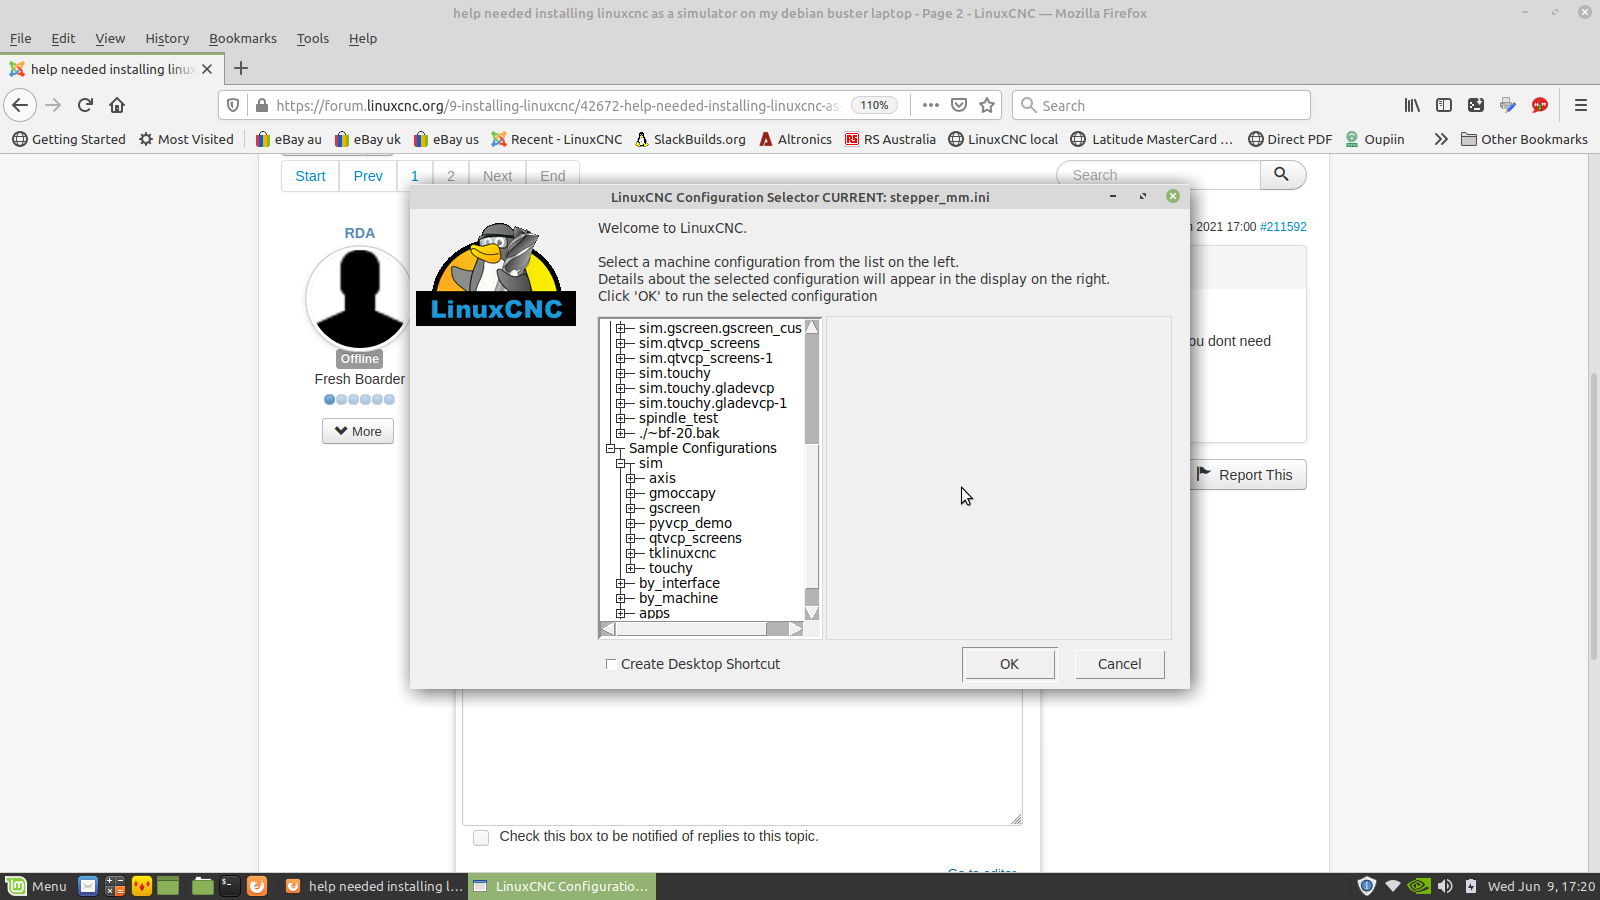Click the Print Edit printer-pencil extension icon
1600x900 pixels.
[x=1508, y=105]
